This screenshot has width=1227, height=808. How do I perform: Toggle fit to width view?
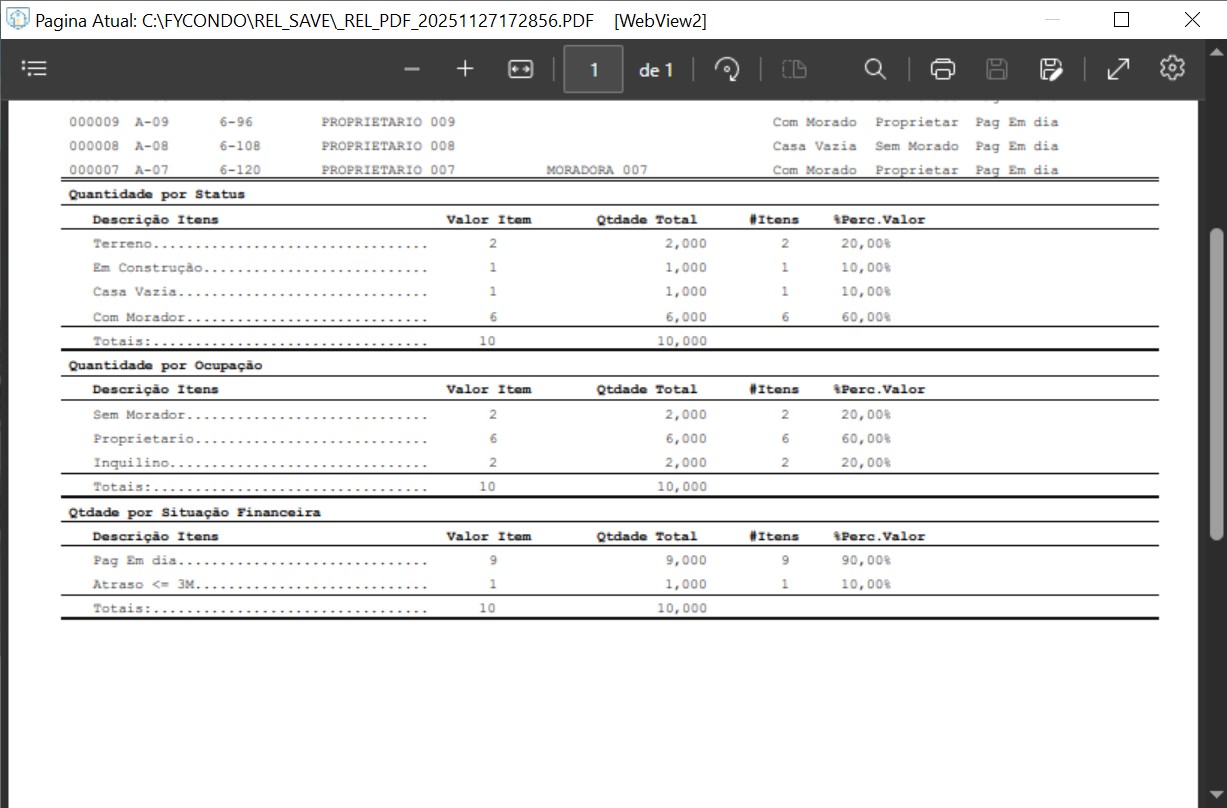(x=521, y=69)
